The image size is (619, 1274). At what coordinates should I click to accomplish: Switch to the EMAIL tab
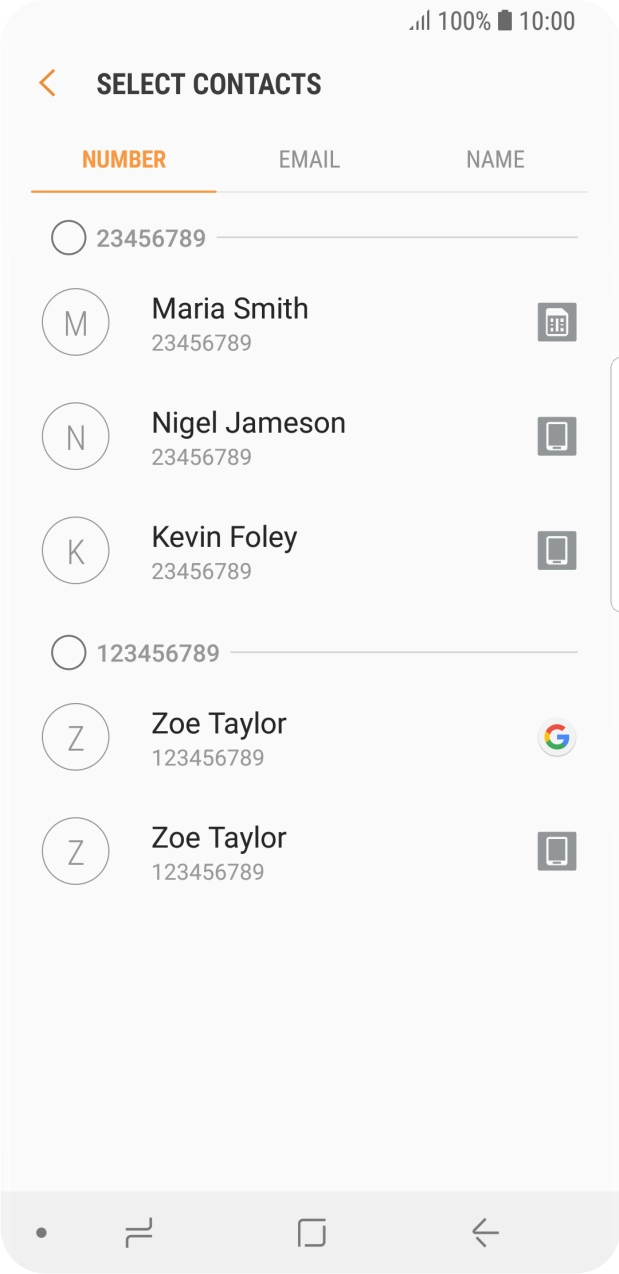(x=309, y=159)
